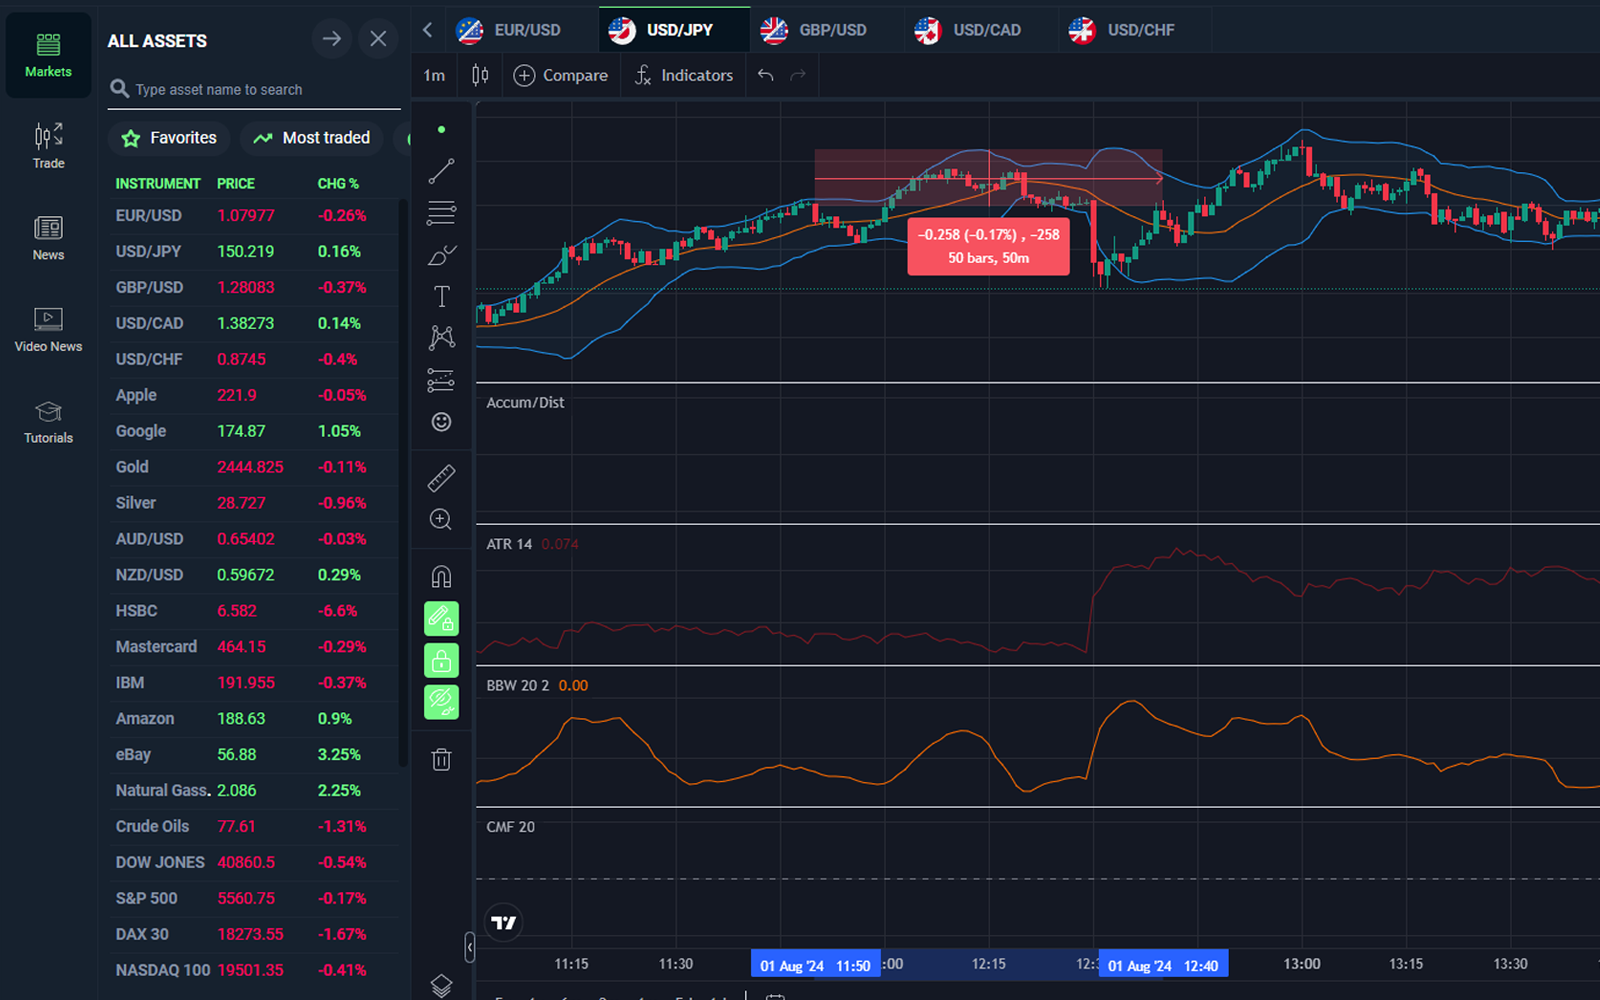Select the Text annotation tool
The image size is (1600, 1000).
point(441,296)
